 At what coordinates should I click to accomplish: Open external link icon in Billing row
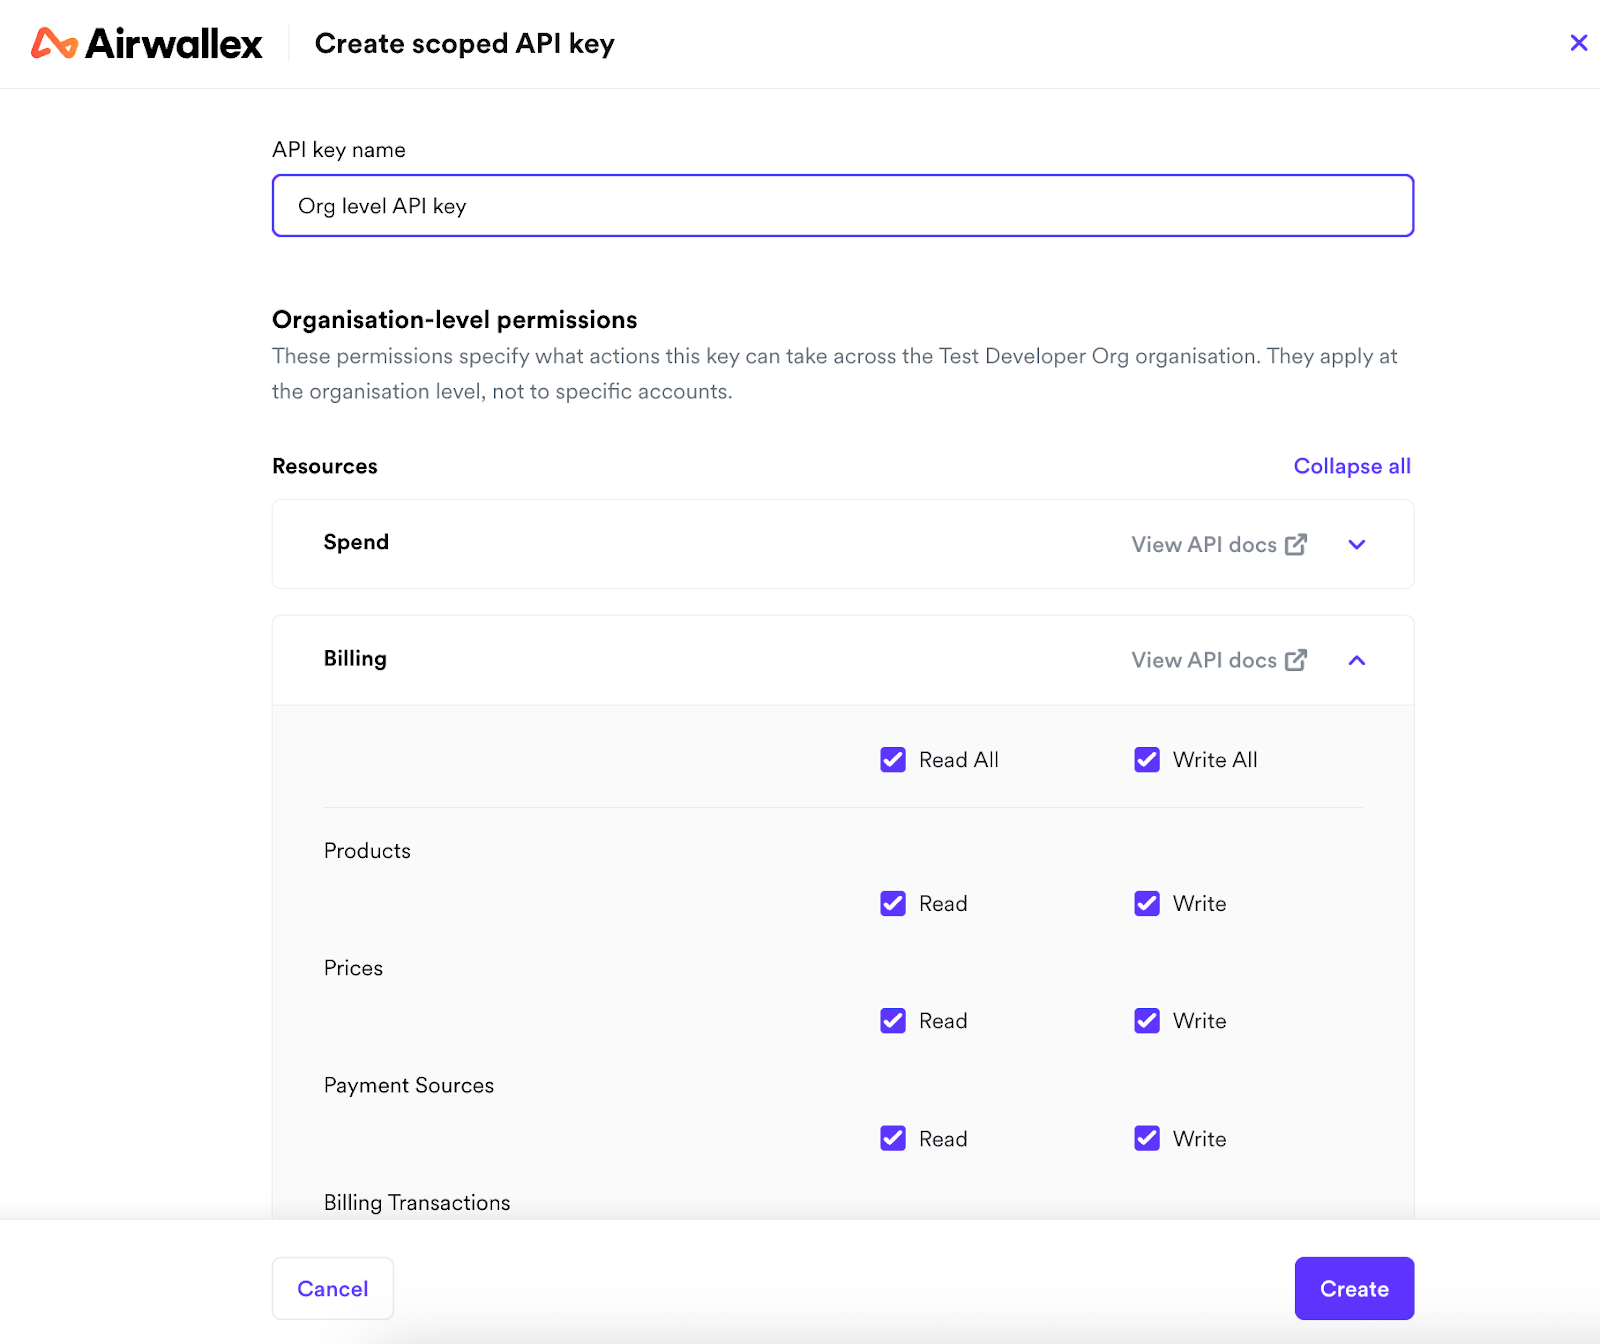tap(1296, 660)
